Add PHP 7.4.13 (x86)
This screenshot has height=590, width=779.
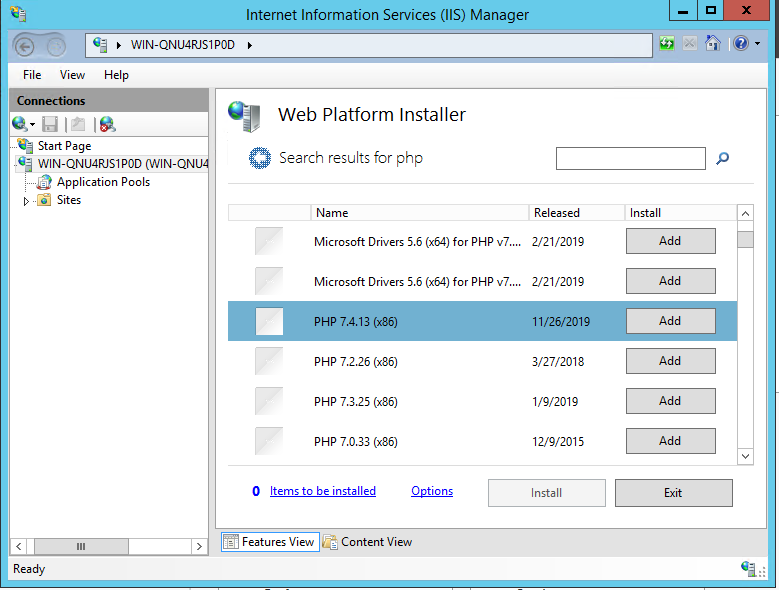(671, 321)
